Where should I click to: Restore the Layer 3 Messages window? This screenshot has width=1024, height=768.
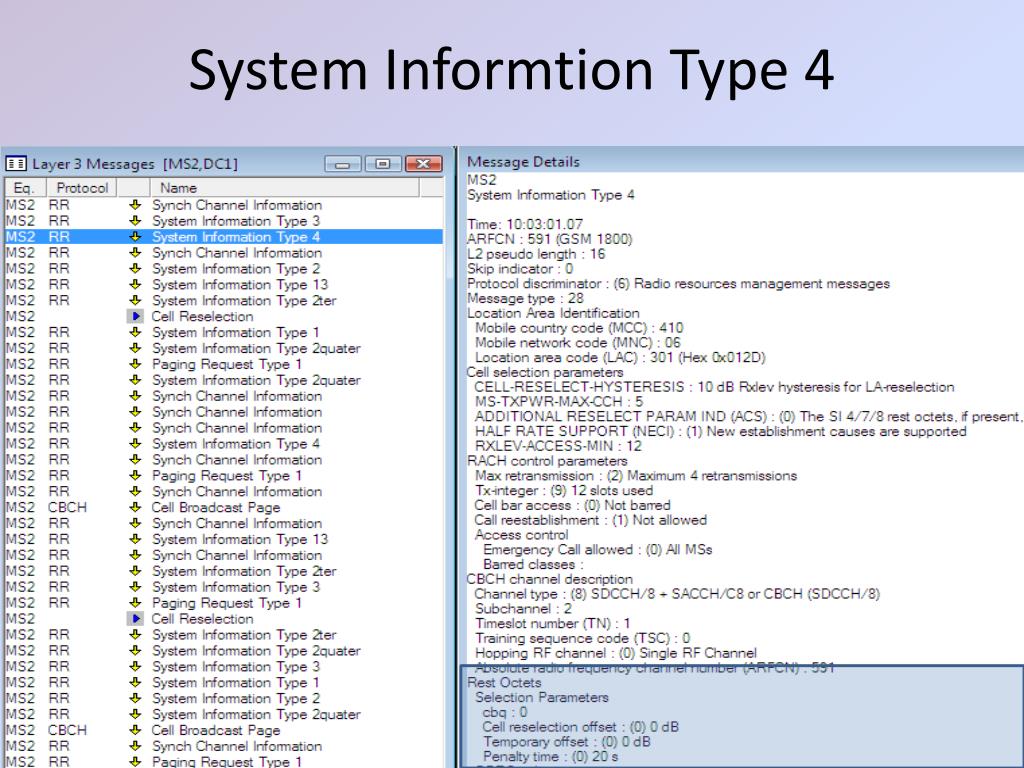[x=383, y=163]
